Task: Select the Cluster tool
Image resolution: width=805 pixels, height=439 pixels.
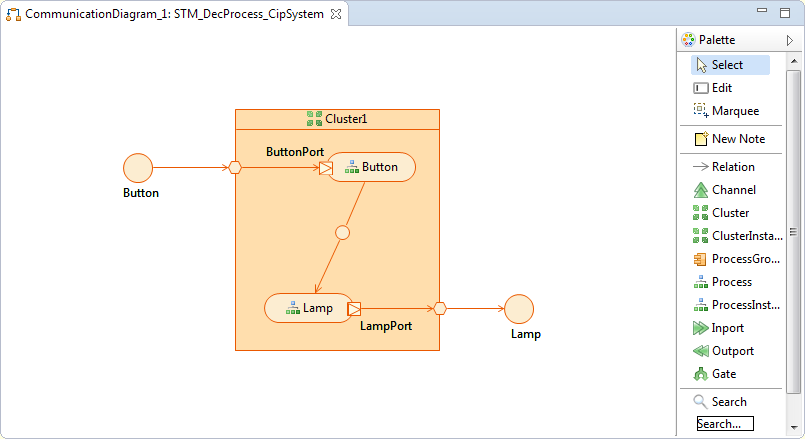Action: pyautogui.click(x=730, y=213)
